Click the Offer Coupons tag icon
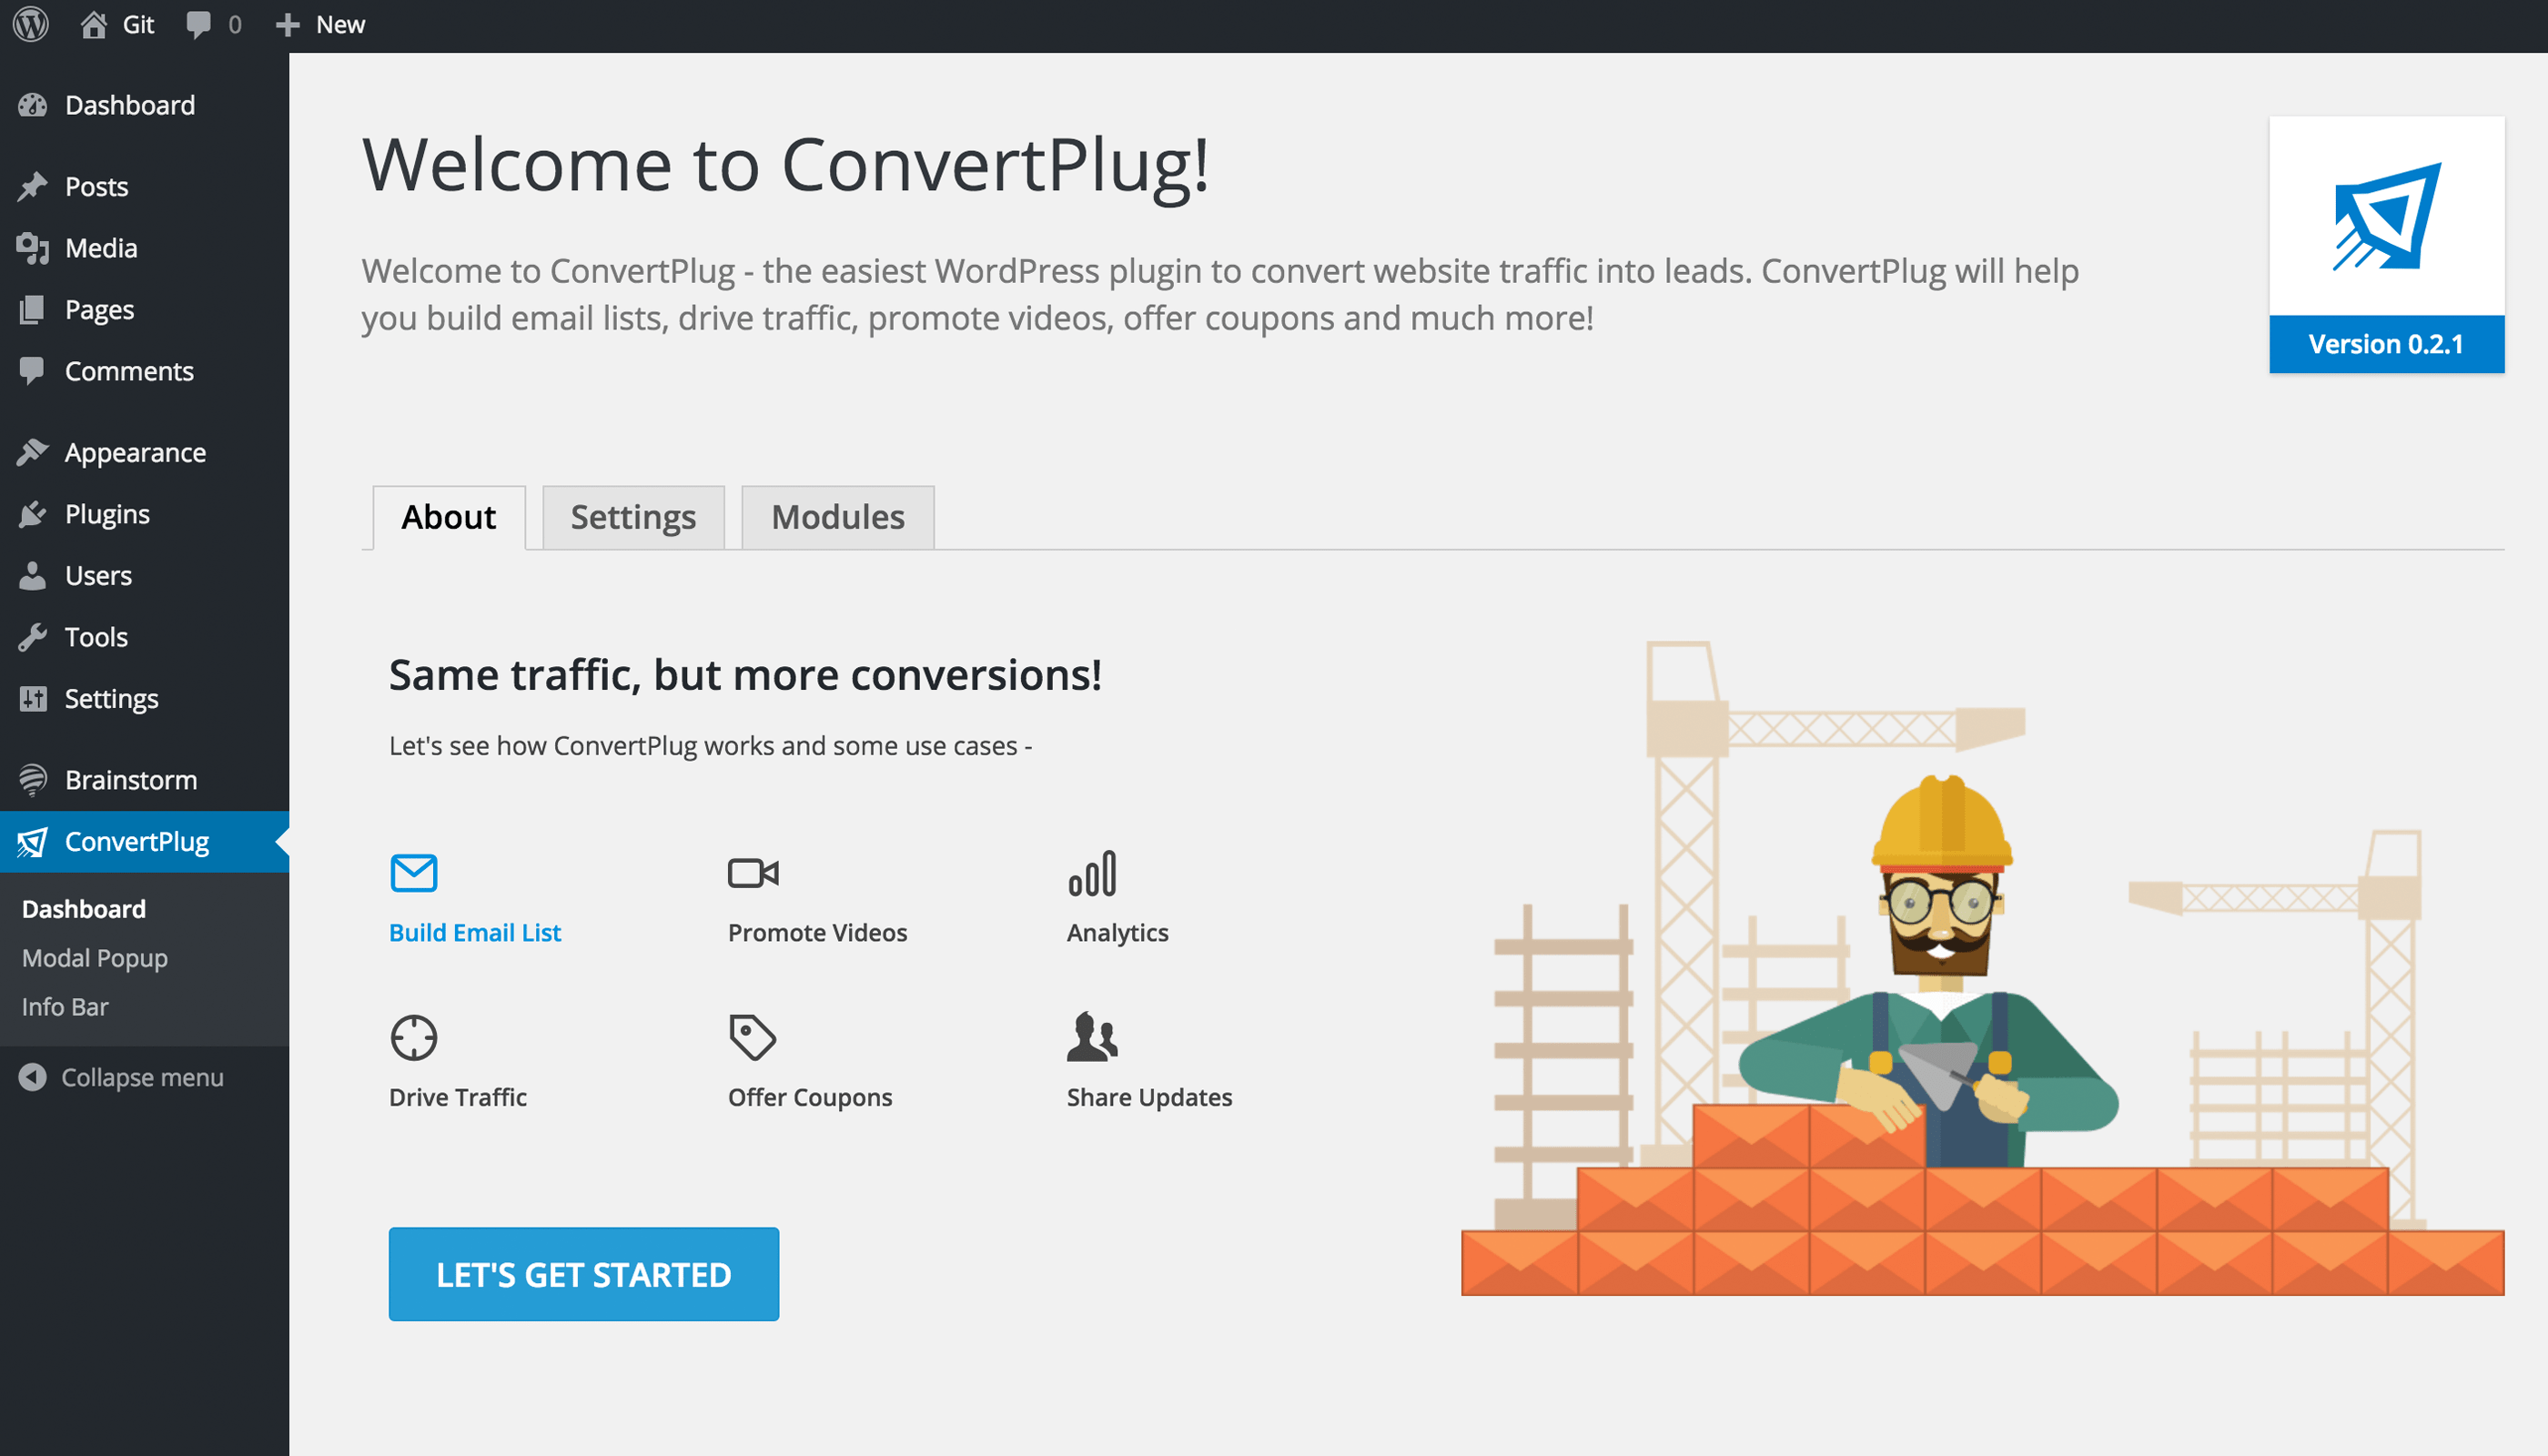The image size is (2548, 1456). pos(752,1037)
